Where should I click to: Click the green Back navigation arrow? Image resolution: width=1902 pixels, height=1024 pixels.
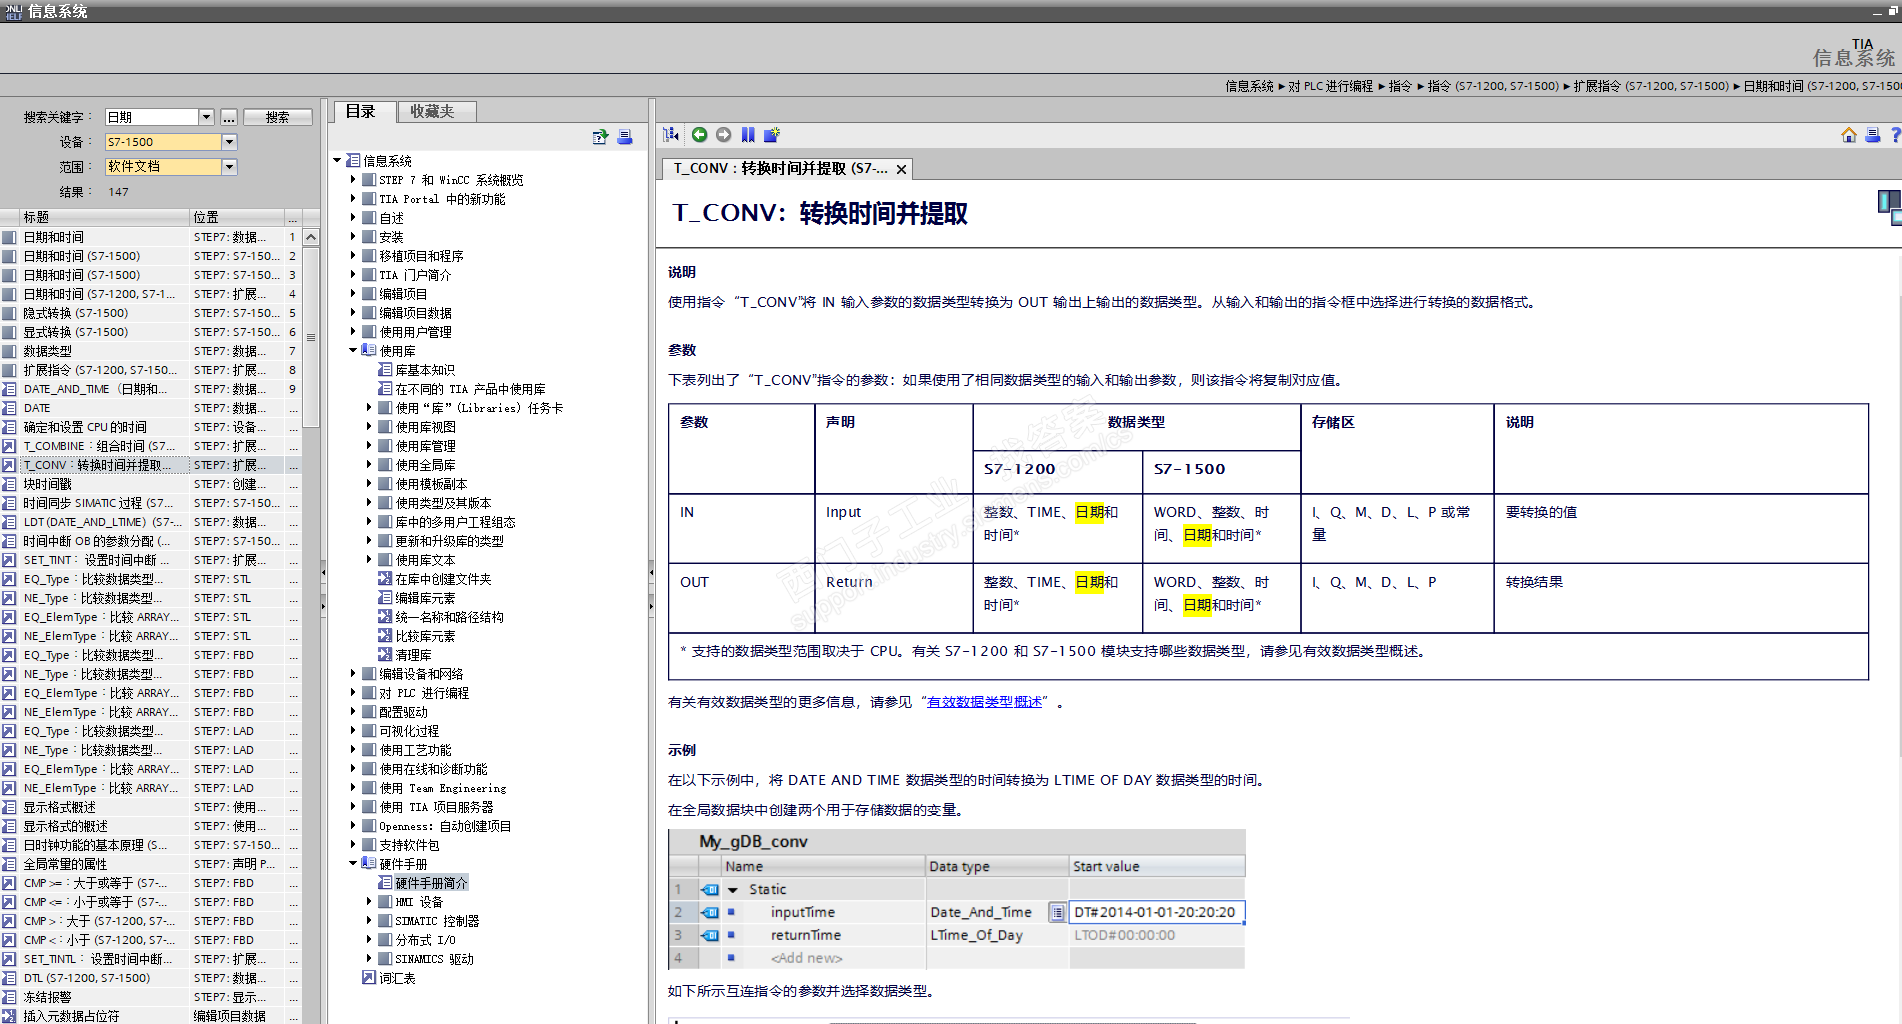pos(700,135)
